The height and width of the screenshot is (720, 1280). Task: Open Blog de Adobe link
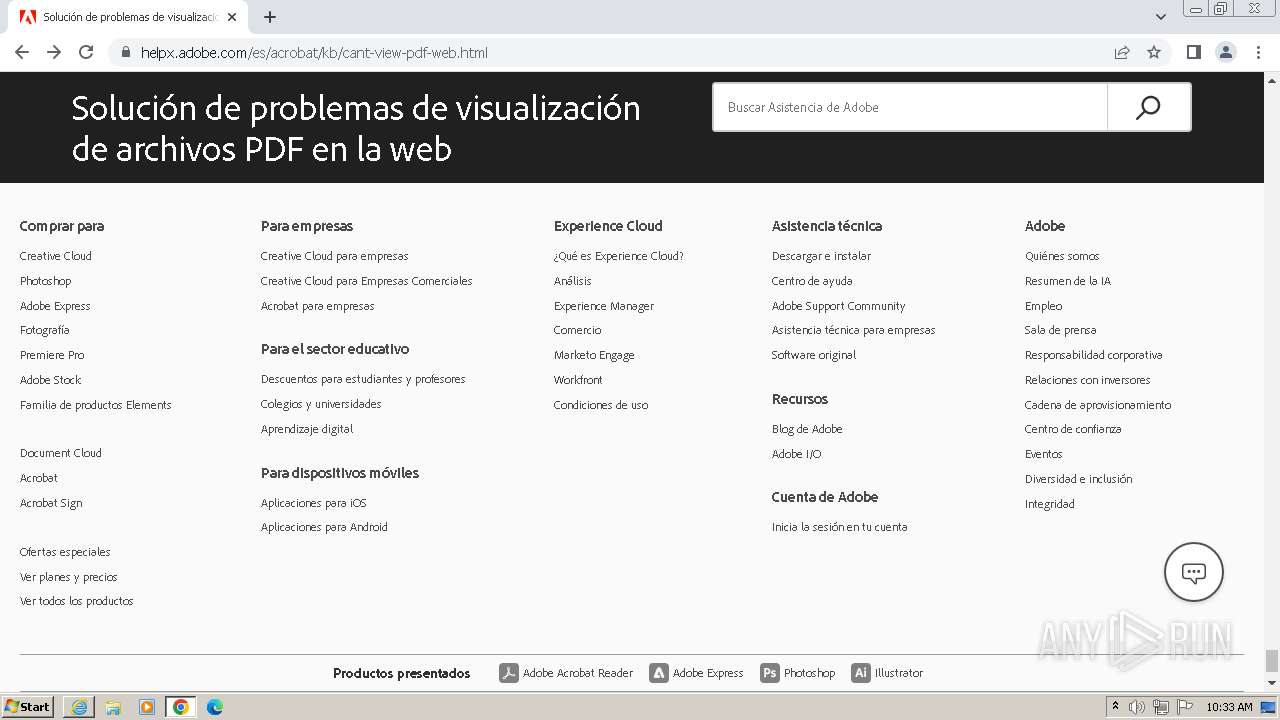click(x=807, y=429)
